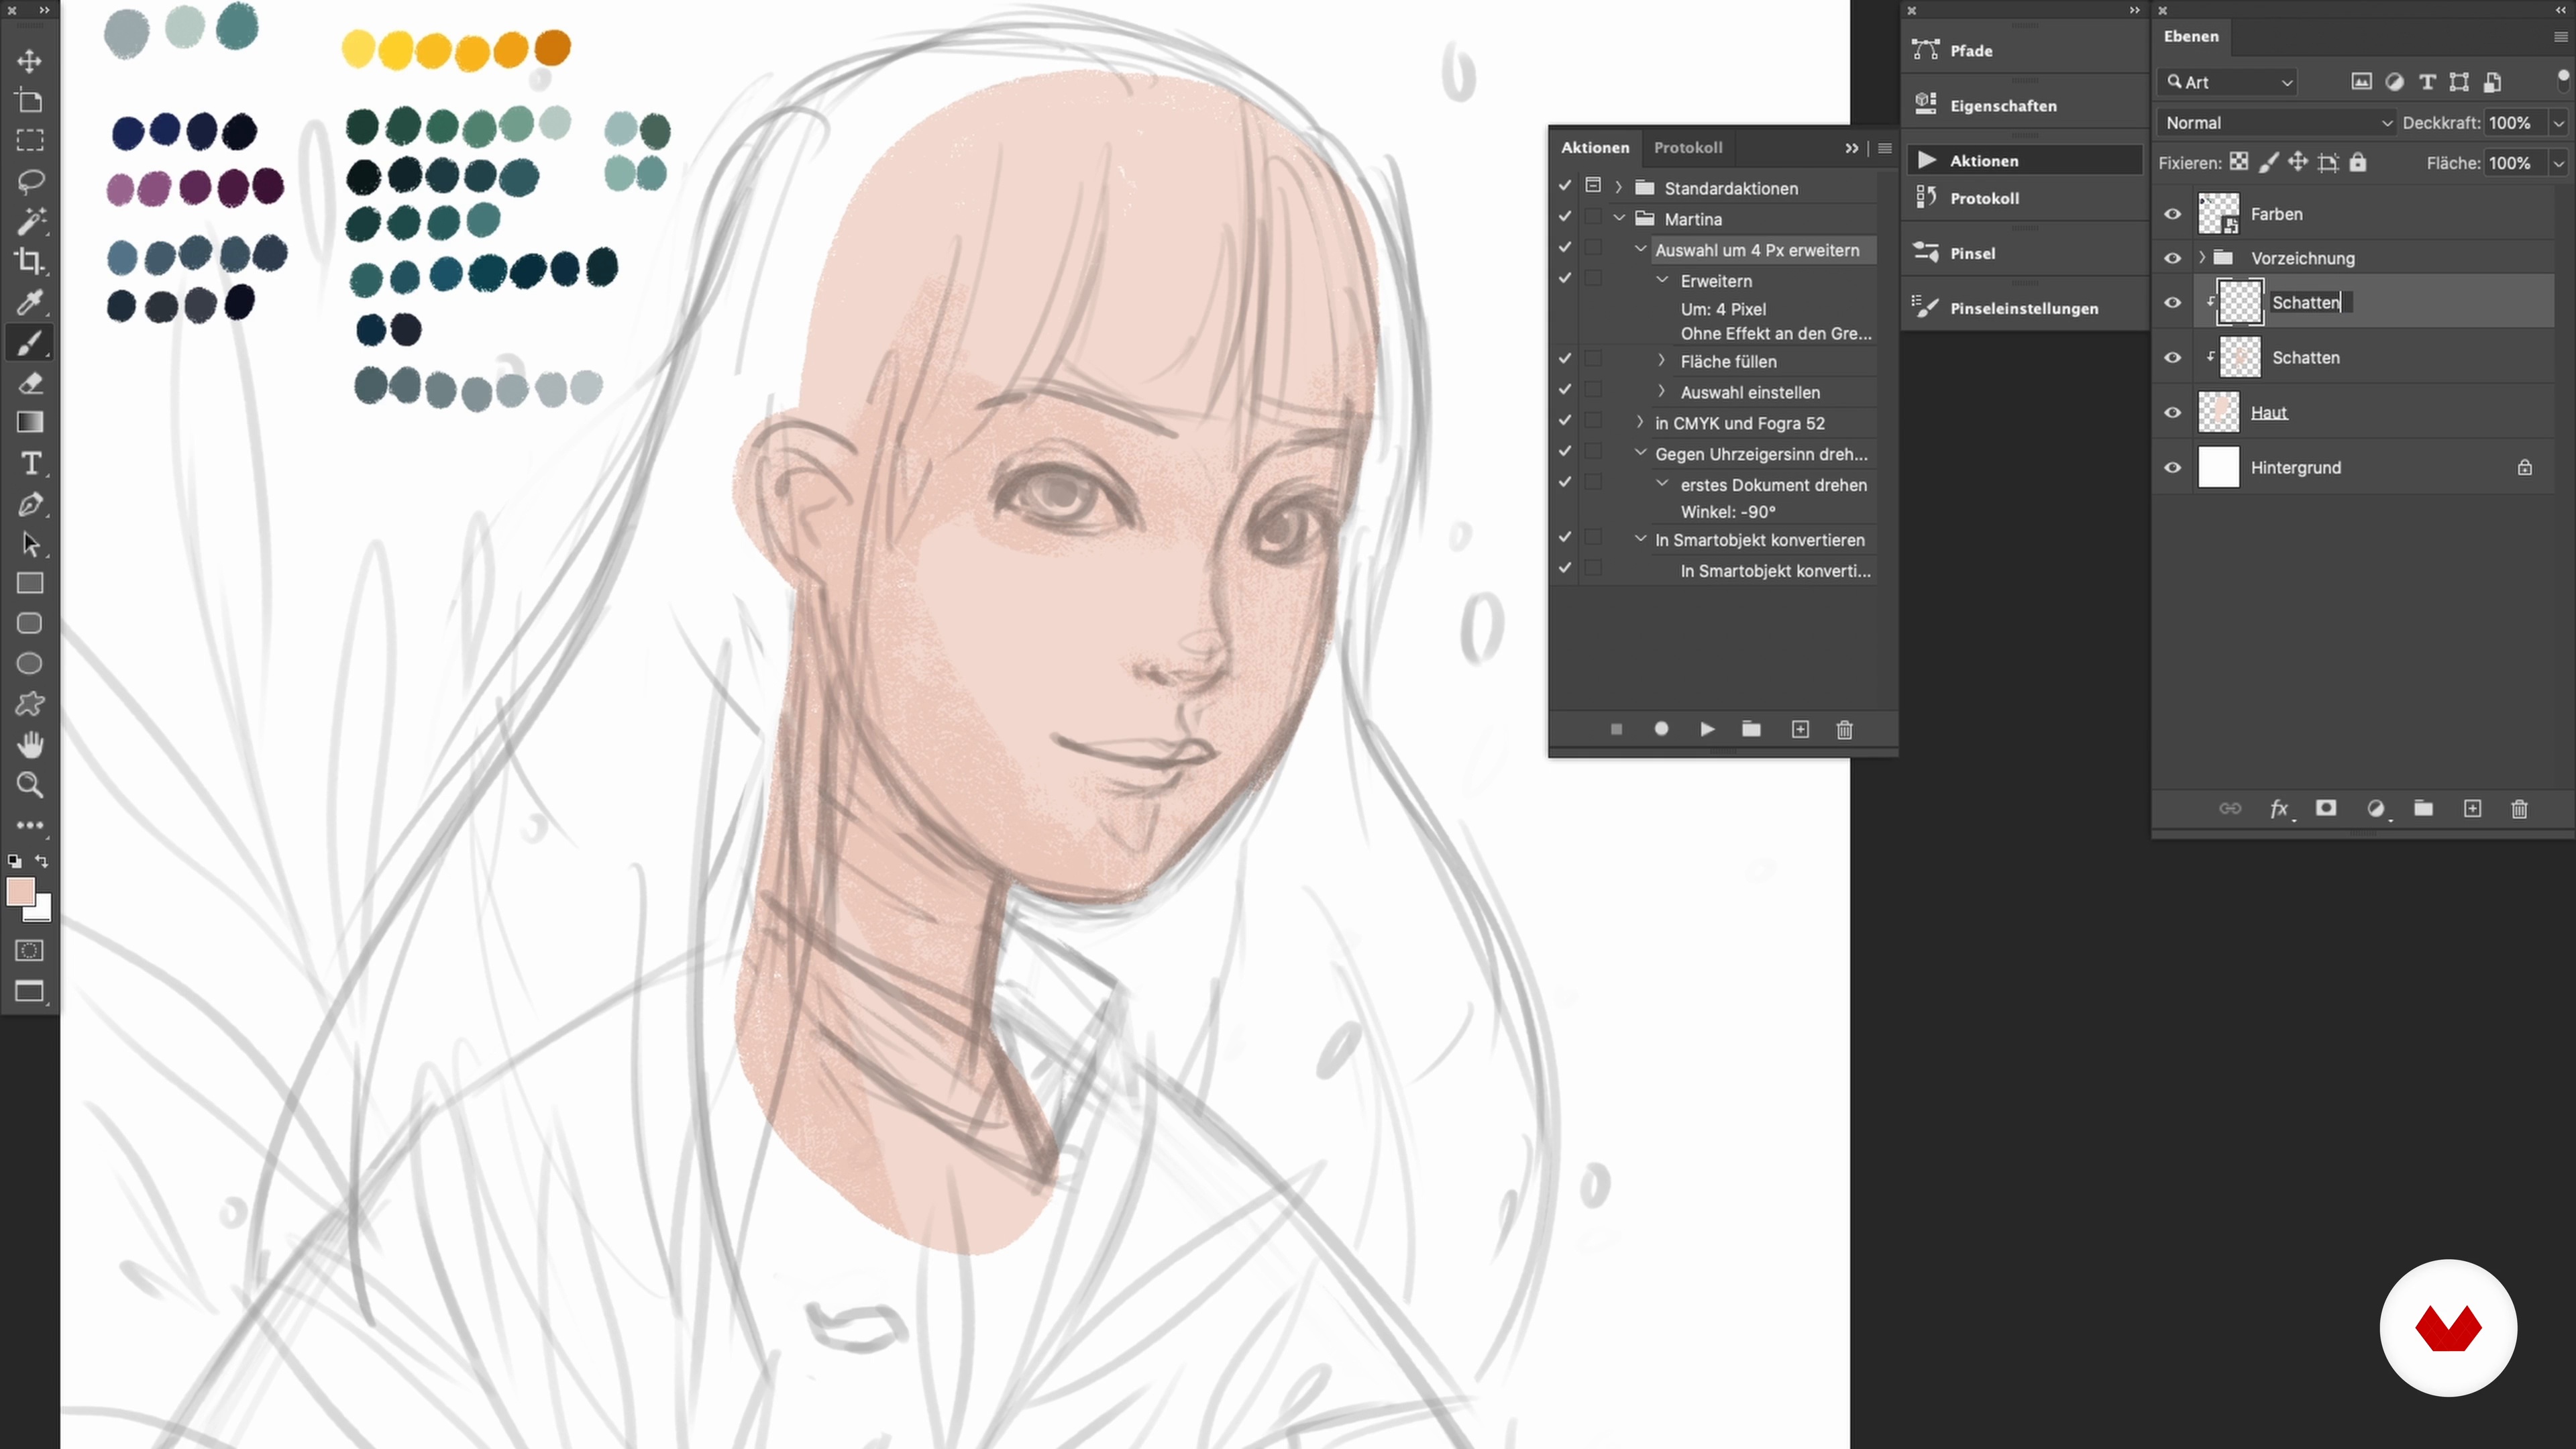This screenshot has width=2576, height=1449.
Task: Open the Deckkraft opacity dropdown
Action: (x=2558, y=123)
